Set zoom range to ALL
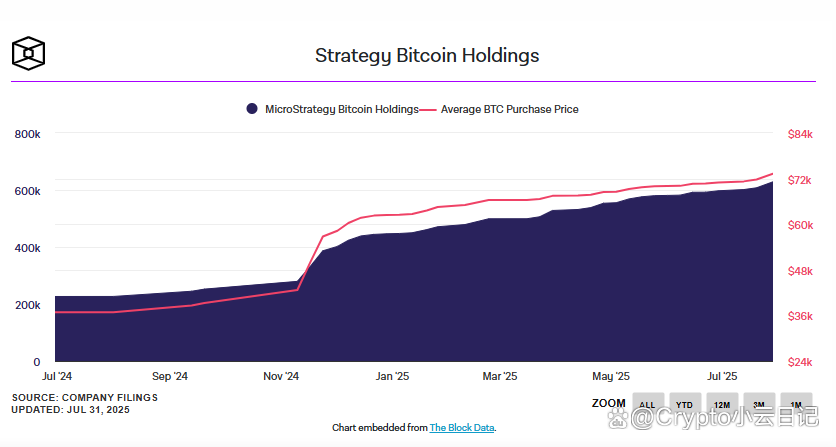Viewport: 836px width, 447px height. [x=647, y=404]
